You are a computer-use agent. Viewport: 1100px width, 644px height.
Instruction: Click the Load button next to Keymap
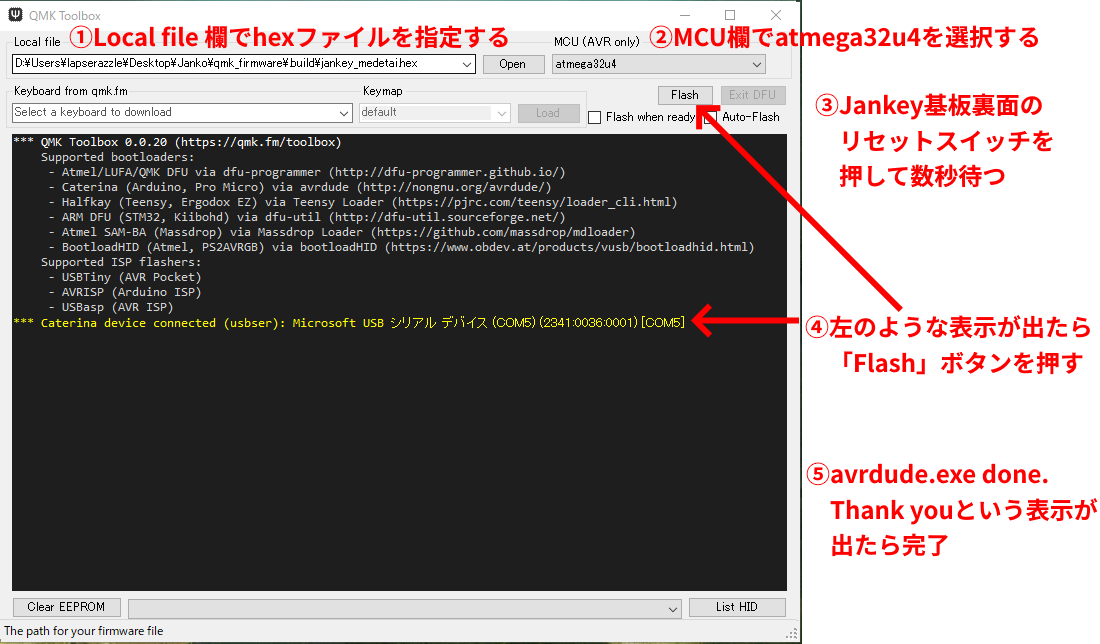[x=548, y=113]
